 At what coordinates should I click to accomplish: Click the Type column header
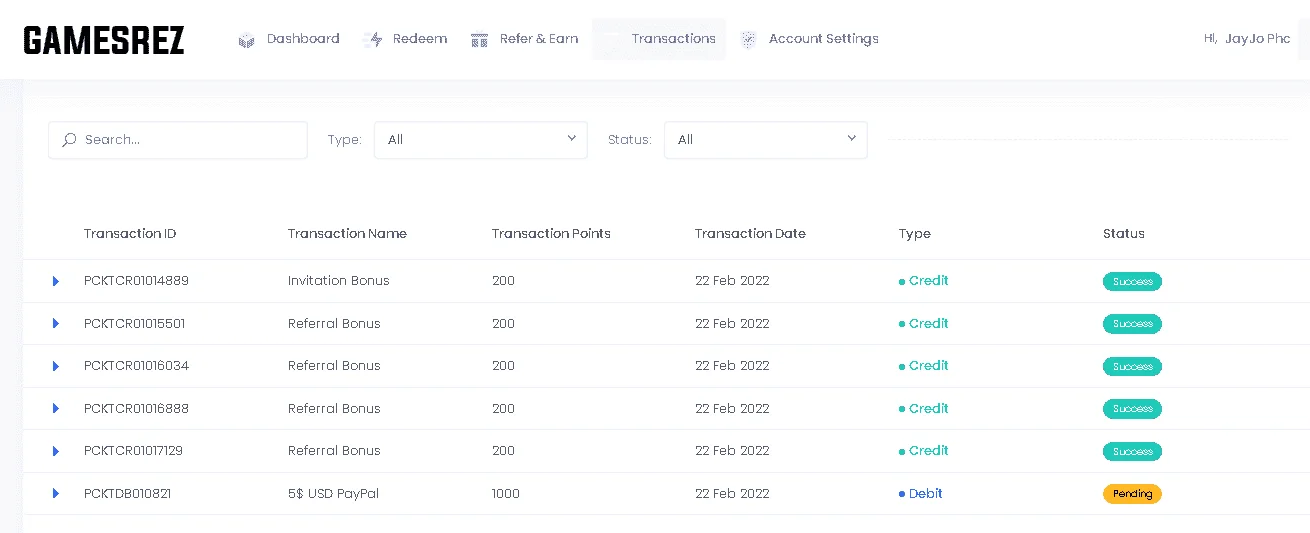915,234
